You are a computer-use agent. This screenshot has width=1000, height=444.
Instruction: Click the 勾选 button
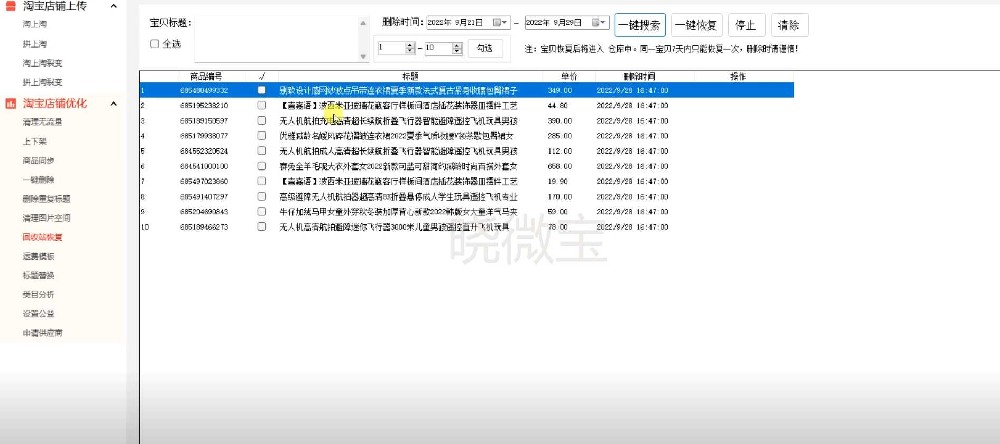click(x=485, y=48)
